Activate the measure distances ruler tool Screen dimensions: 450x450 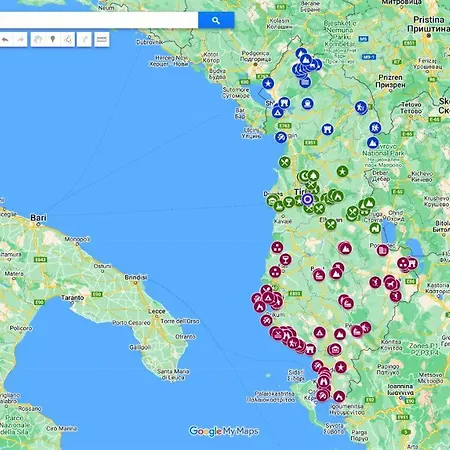click(102, 40)
